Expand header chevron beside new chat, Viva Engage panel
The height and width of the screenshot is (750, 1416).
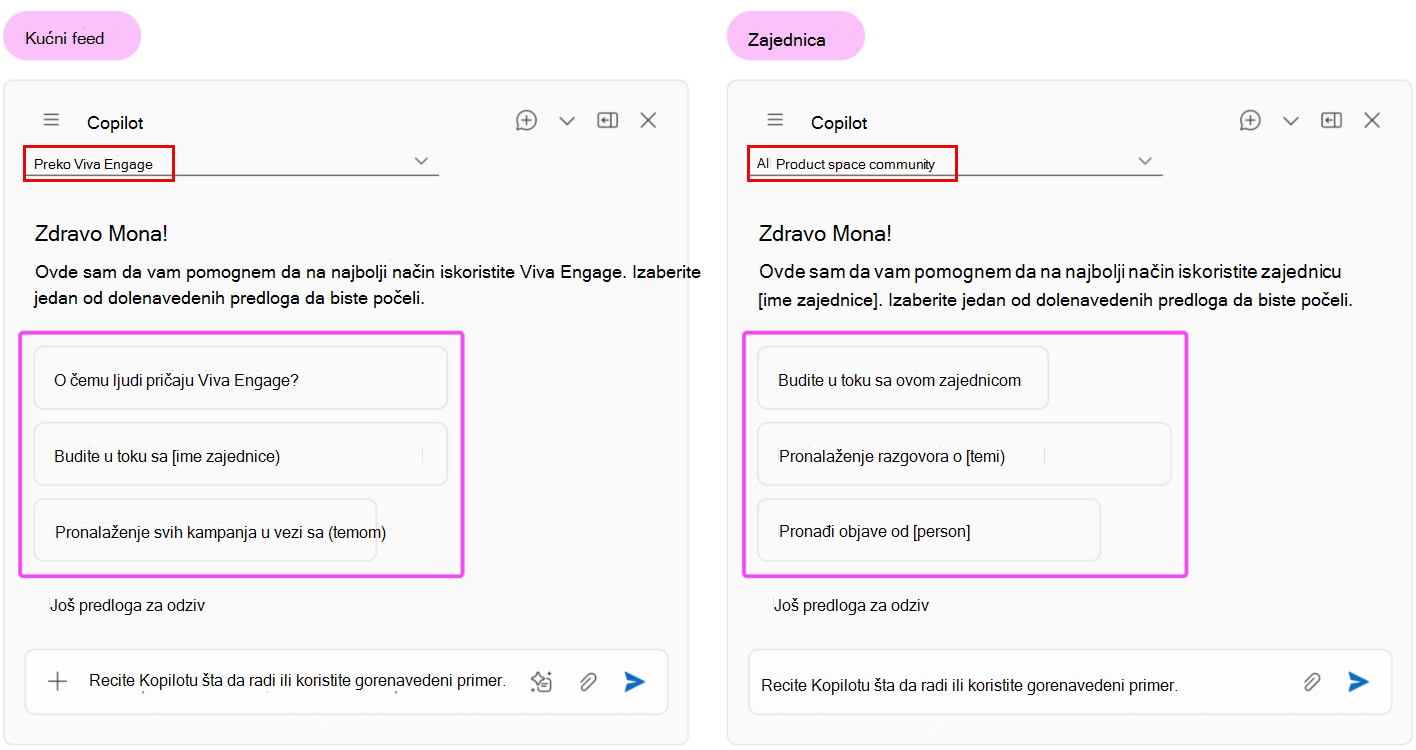(x=567, y=121)
